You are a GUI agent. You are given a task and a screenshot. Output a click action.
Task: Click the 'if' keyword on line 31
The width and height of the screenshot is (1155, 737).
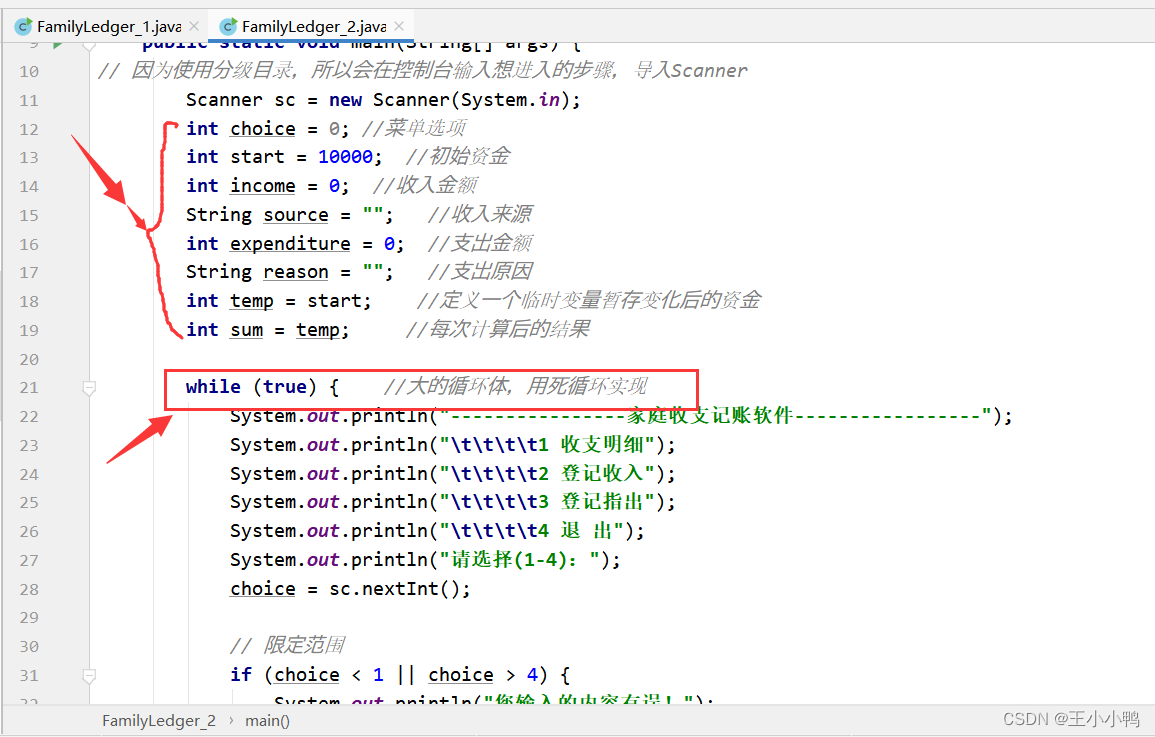point(241,674)
